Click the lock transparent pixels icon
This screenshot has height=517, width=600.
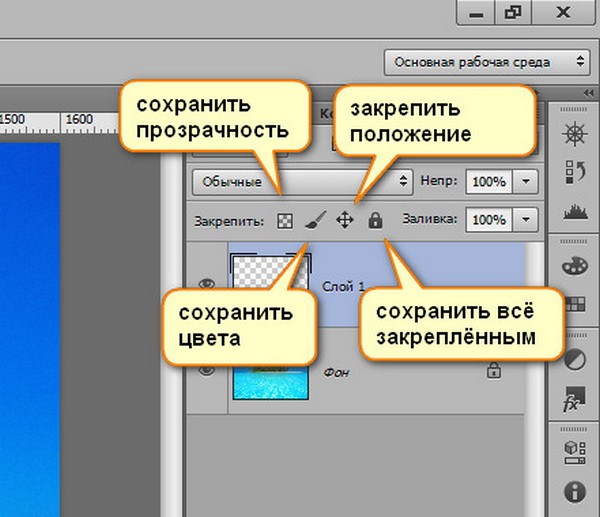pyautogui.click(x=284, y=220)
